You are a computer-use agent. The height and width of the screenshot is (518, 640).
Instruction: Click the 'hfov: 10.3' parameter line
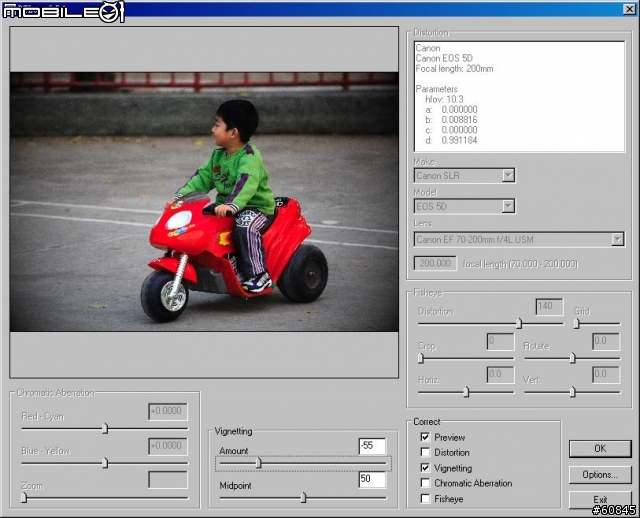(444, 99)
